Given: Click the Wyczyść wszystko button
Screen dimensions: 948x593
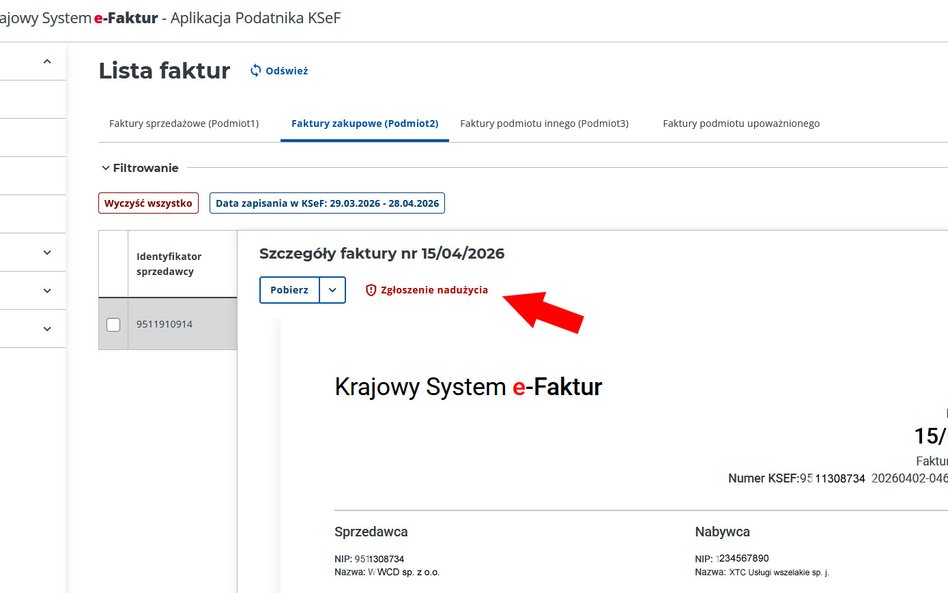Looking at the screenshot, I should point(146,202).
